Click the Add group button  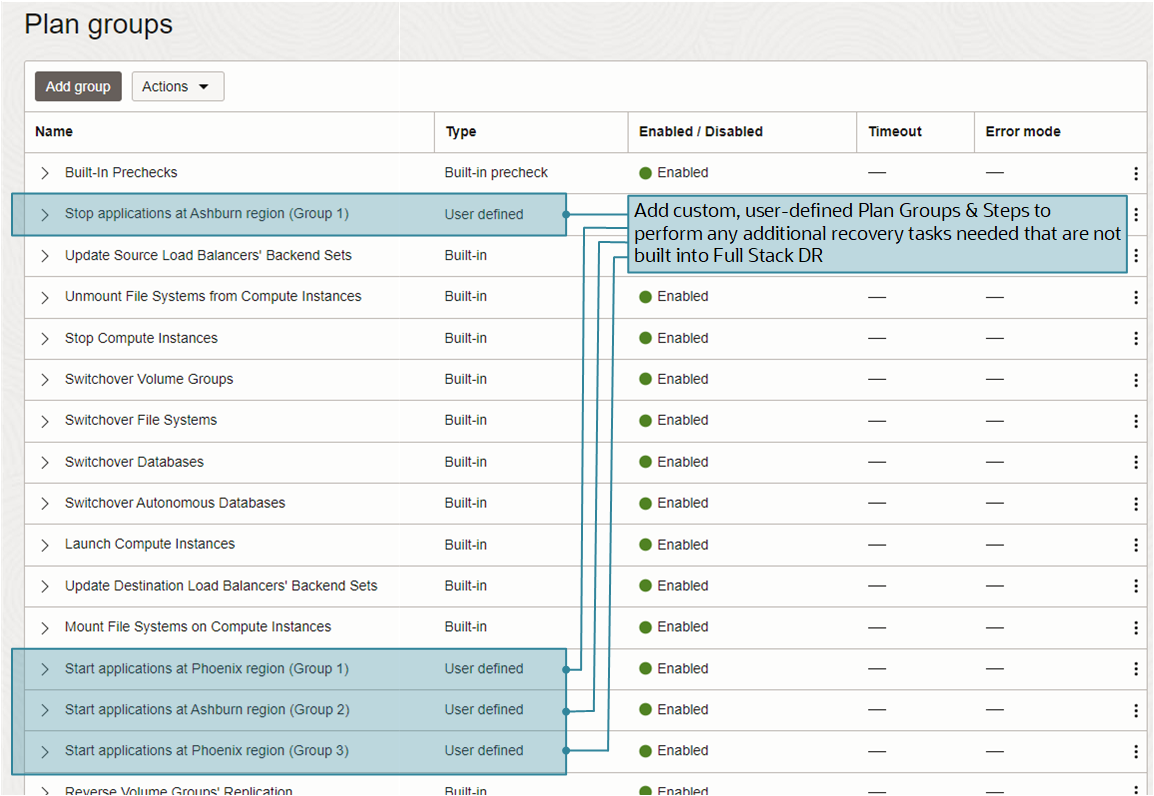[78, 86]
